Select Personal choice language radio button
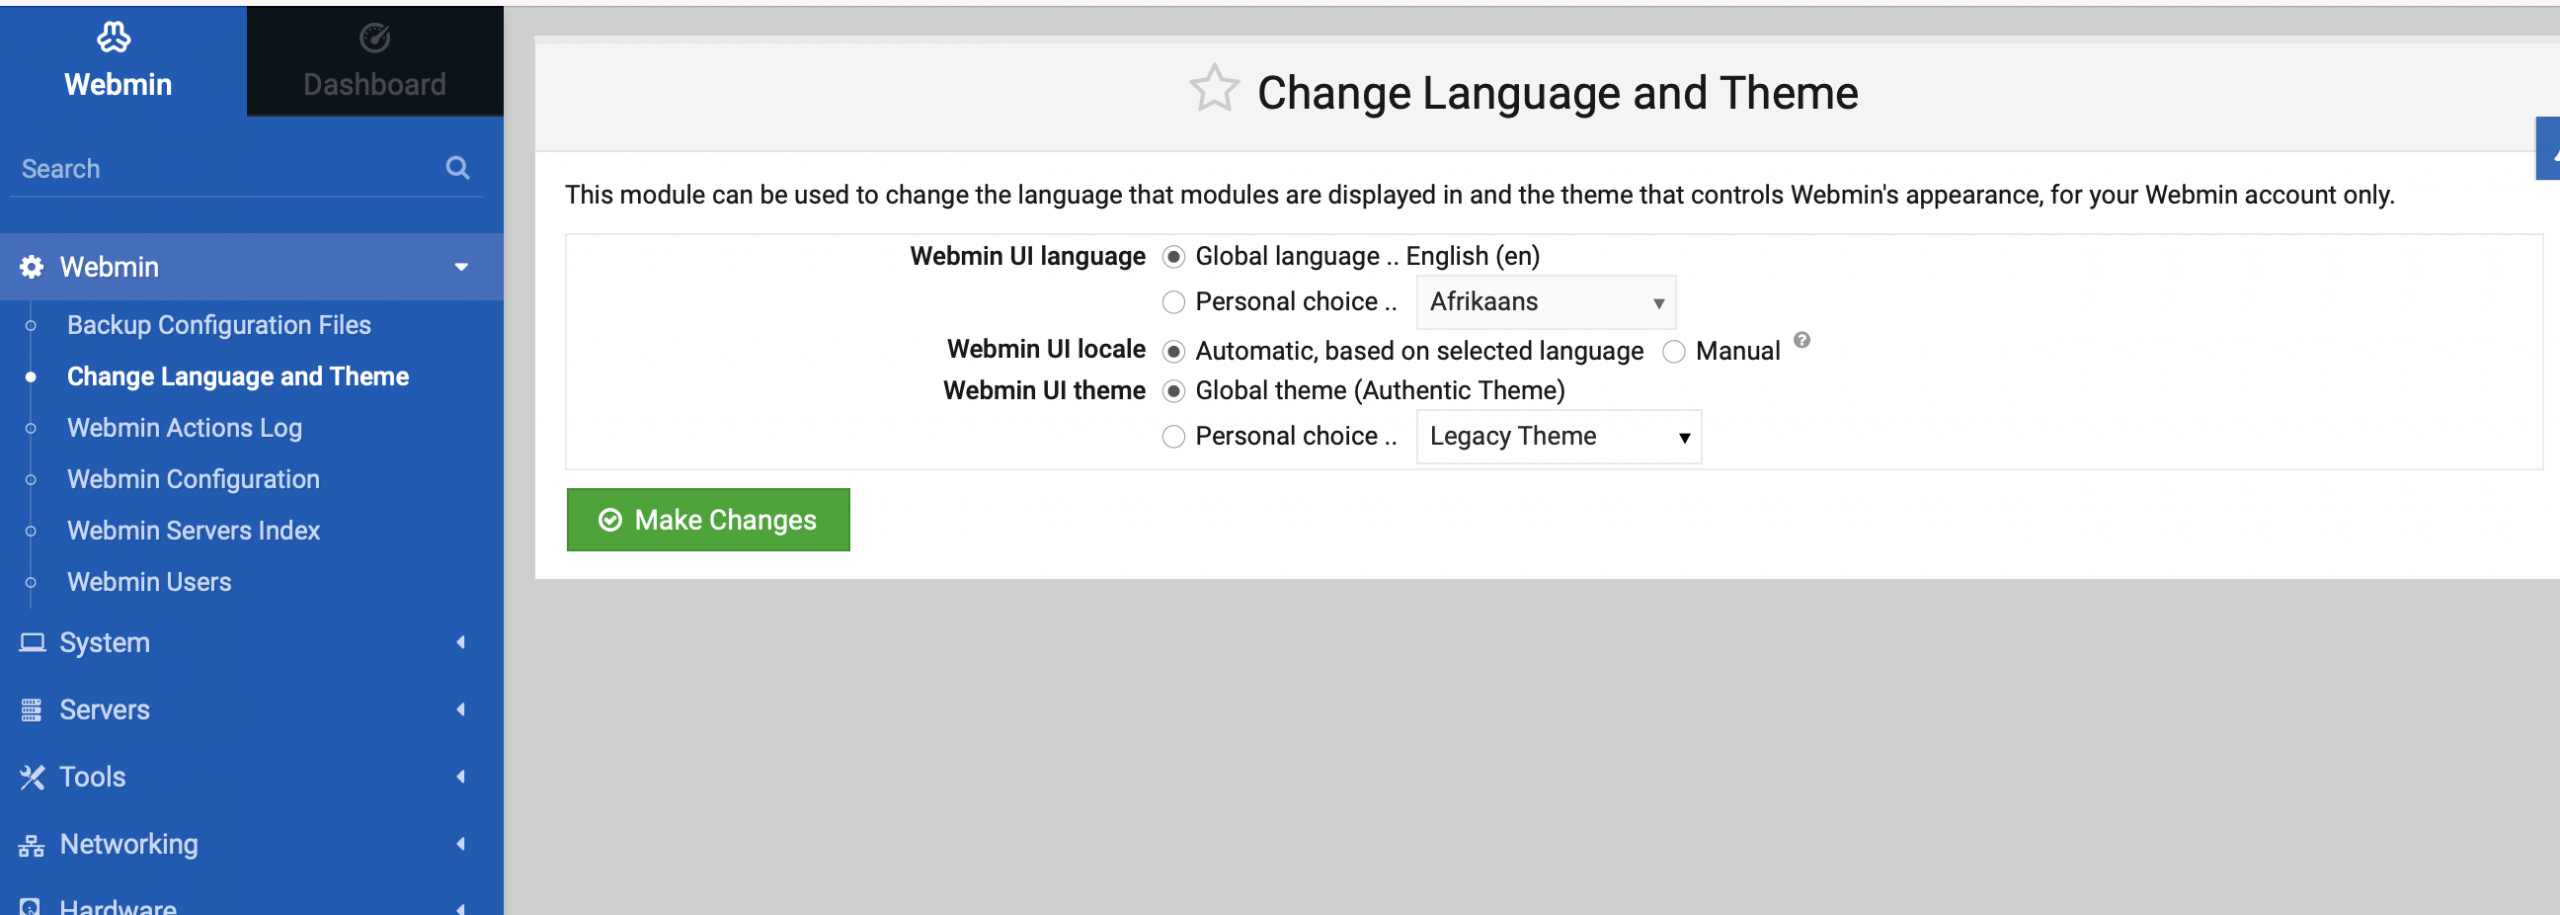This screenshot has width=2560, height=915. pos(1174,302)
